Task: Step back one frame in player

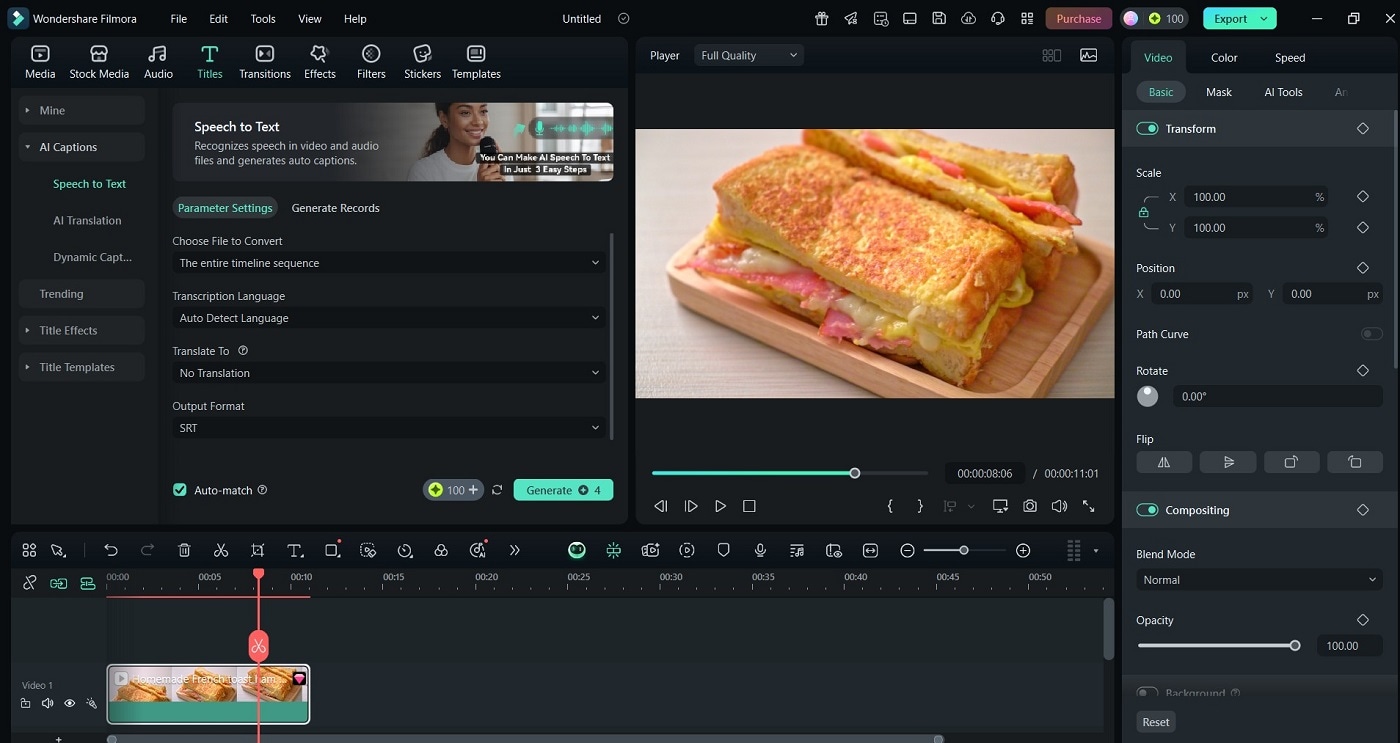Action: tap(661, 506)
